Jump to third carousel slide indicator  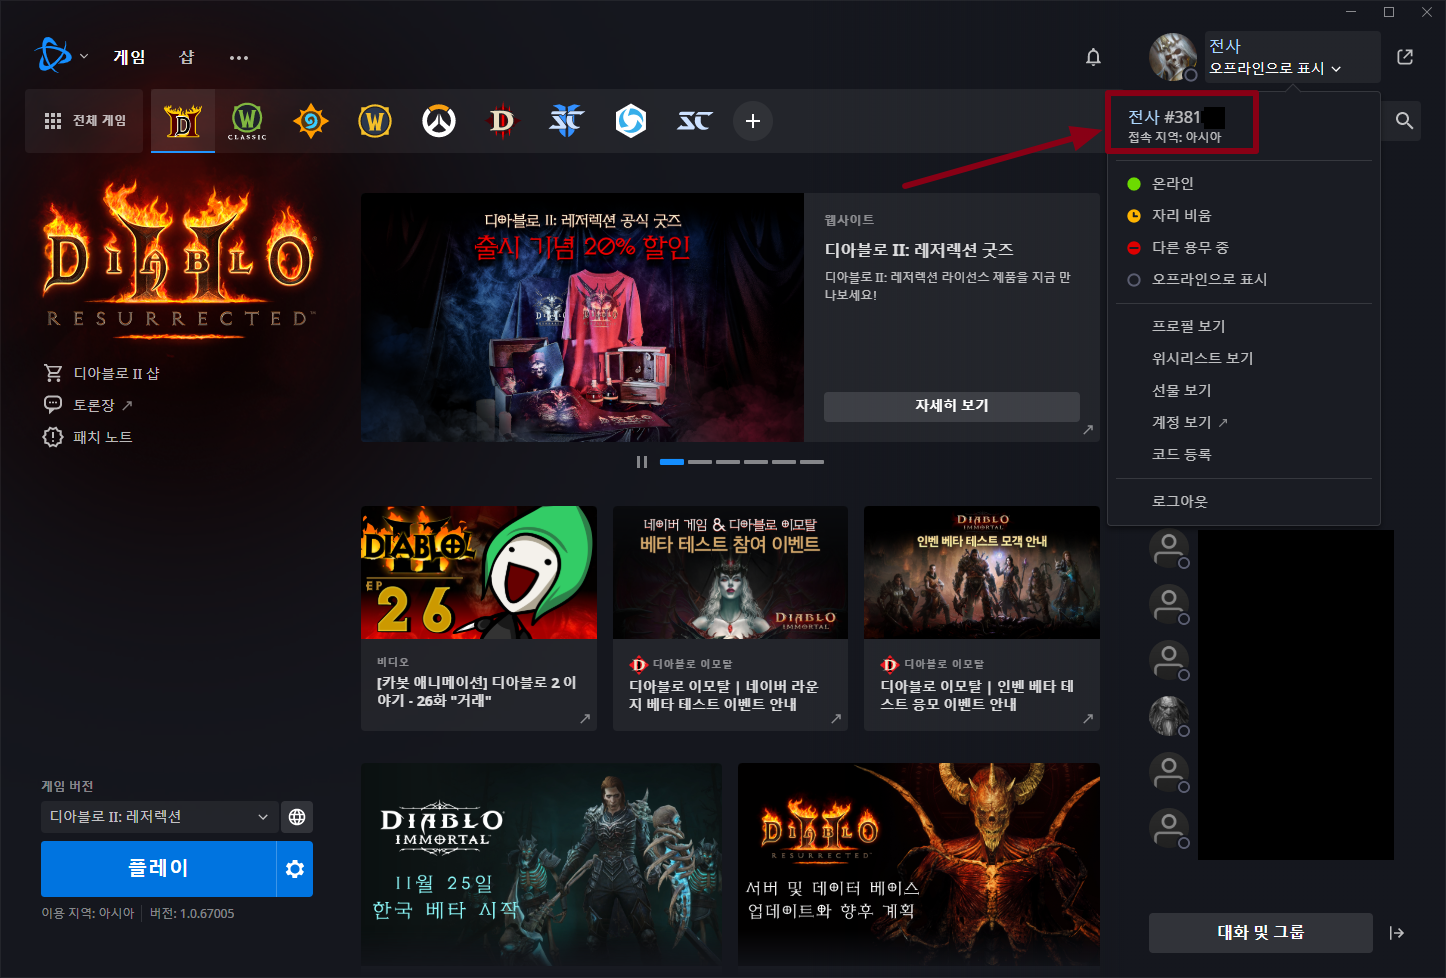tap(728, 462)
